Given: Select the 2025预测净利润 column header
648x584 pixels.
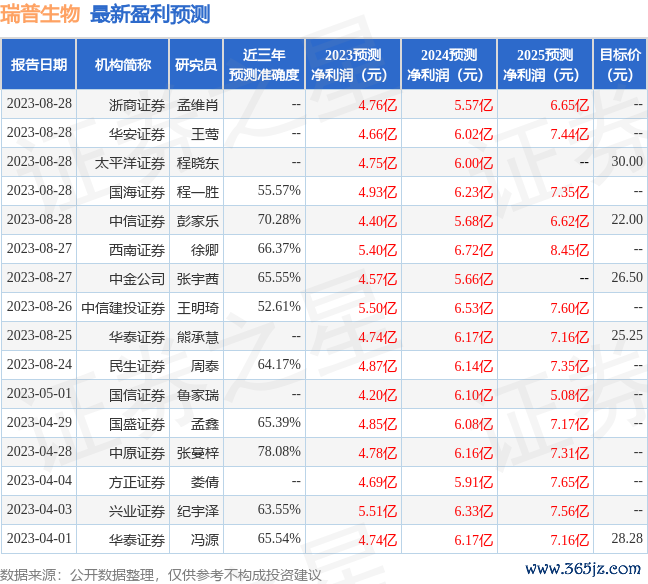Looking at the screenshot, I should point(545,64).
